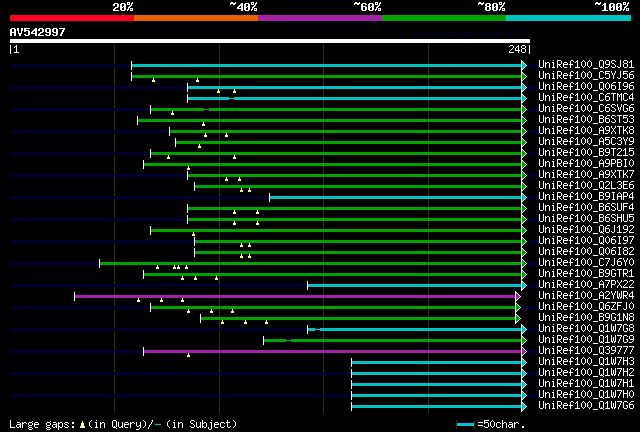Click the Large gaps legend text
640x432 pixels.
(123, 424)
